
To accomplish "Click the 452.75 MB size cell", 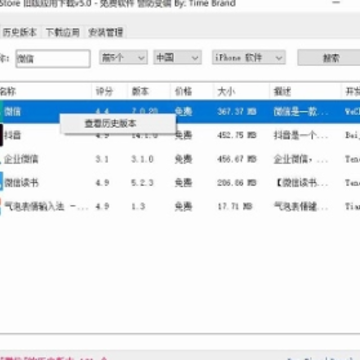I will pos(237,135).
